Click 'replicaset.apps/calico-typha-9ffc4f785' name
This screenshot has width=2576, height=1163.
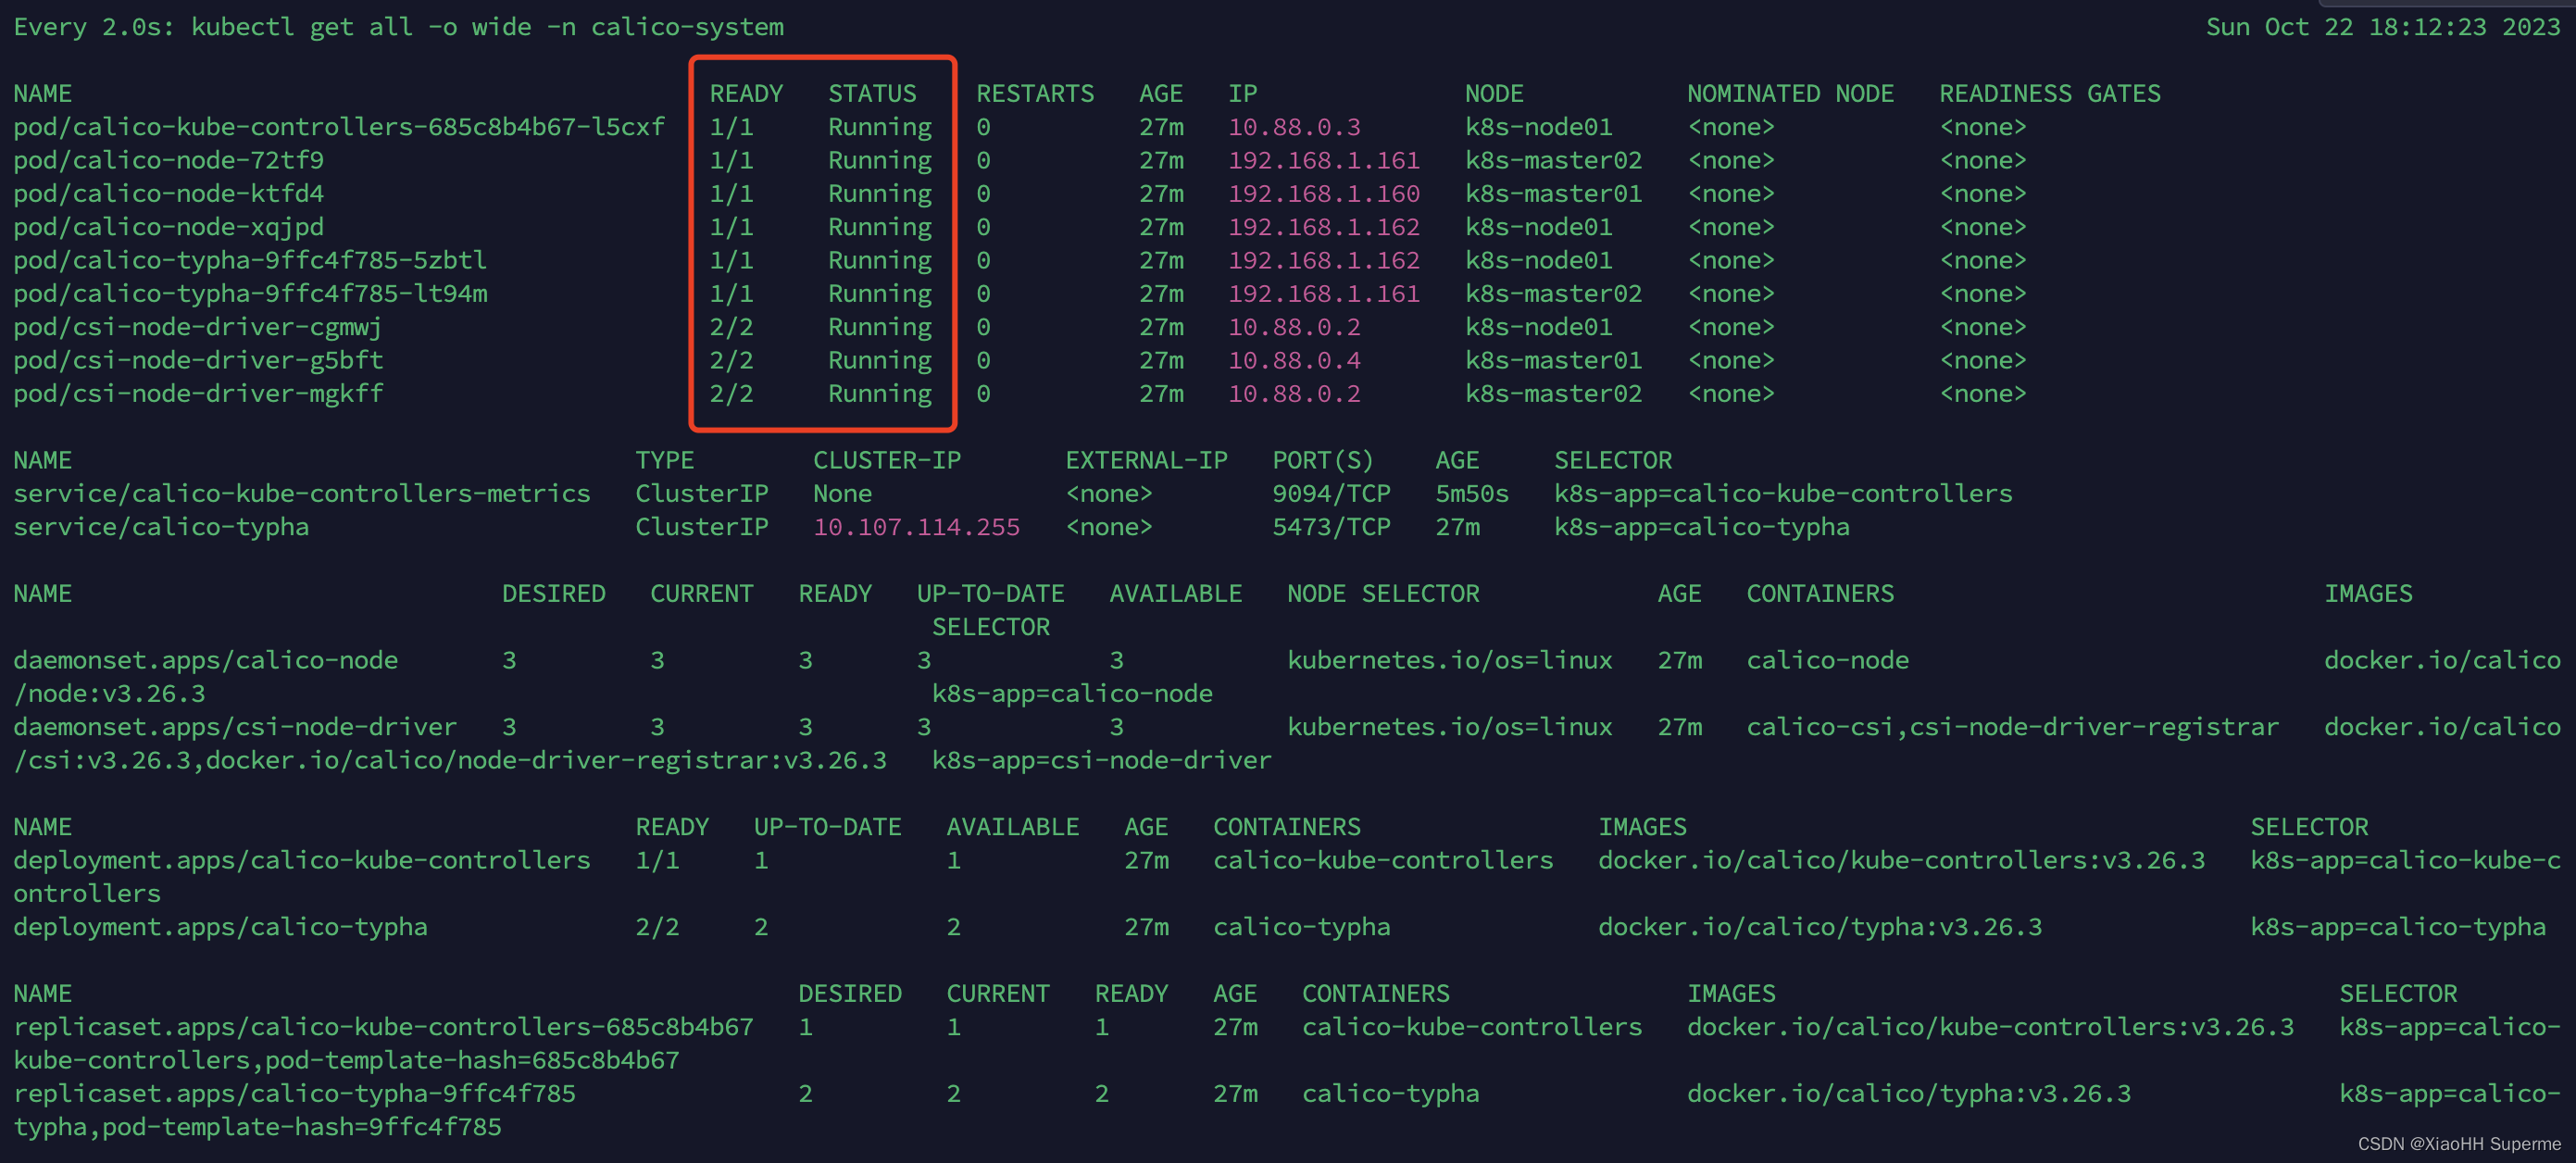pyautogui.click(x=294, y=1093)
